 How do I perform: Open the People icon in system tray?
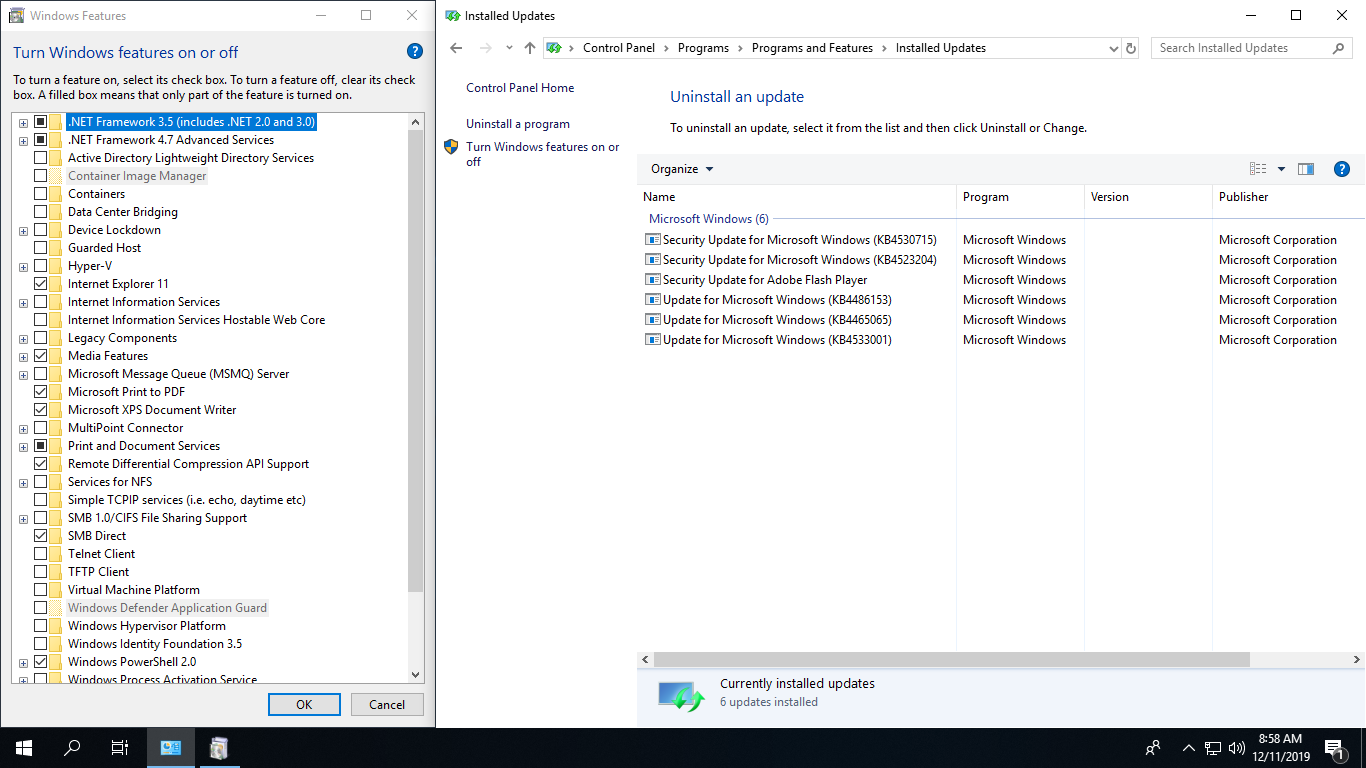(x=1153, y=747)
